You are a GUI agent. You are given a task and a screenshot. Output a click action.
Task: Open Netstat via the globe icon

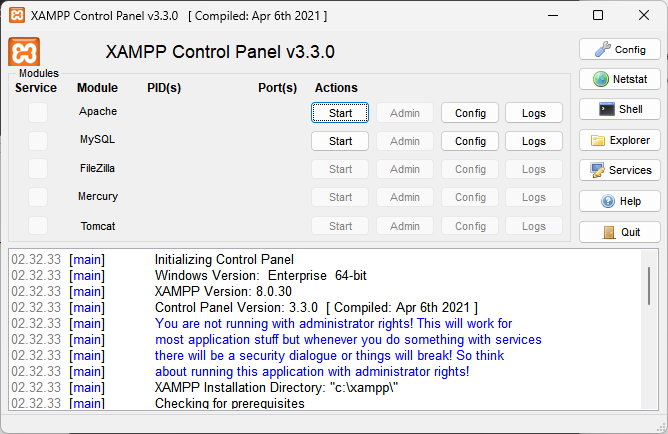click(620, 79)
